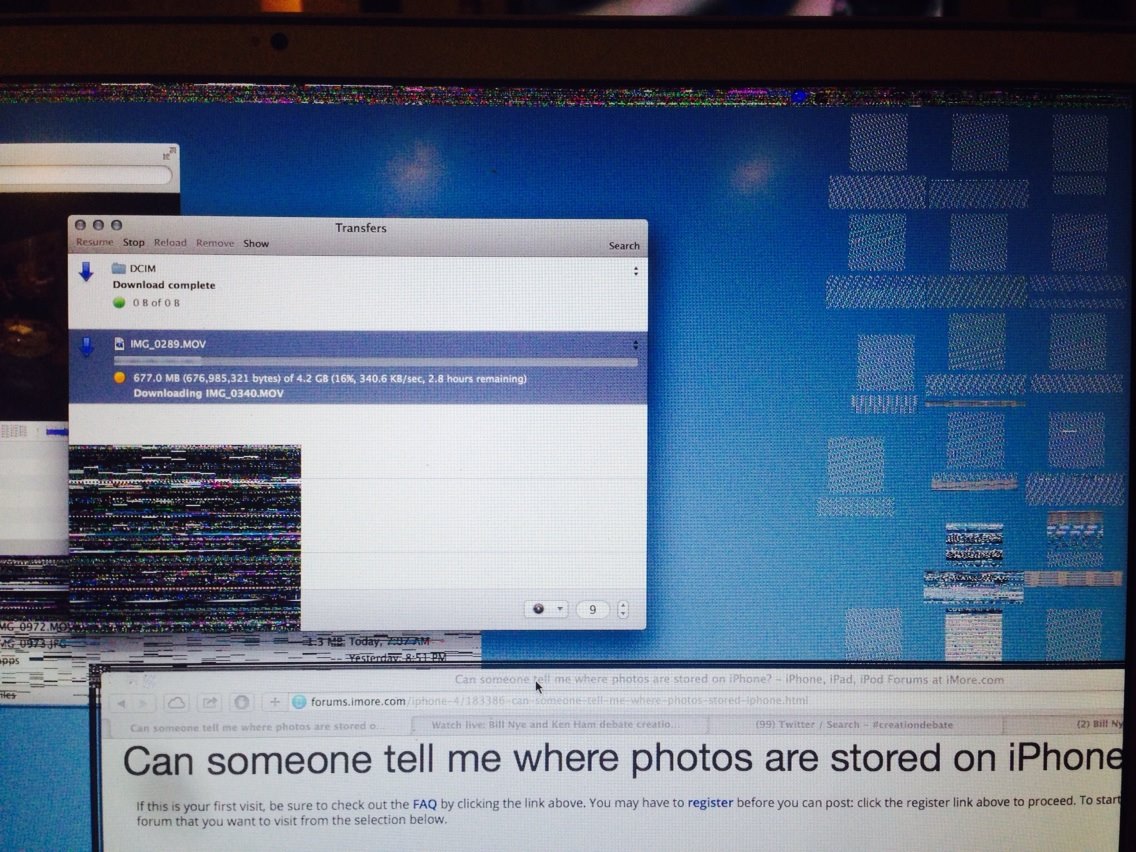Click the forums.imore.com address field

(706, 701)
